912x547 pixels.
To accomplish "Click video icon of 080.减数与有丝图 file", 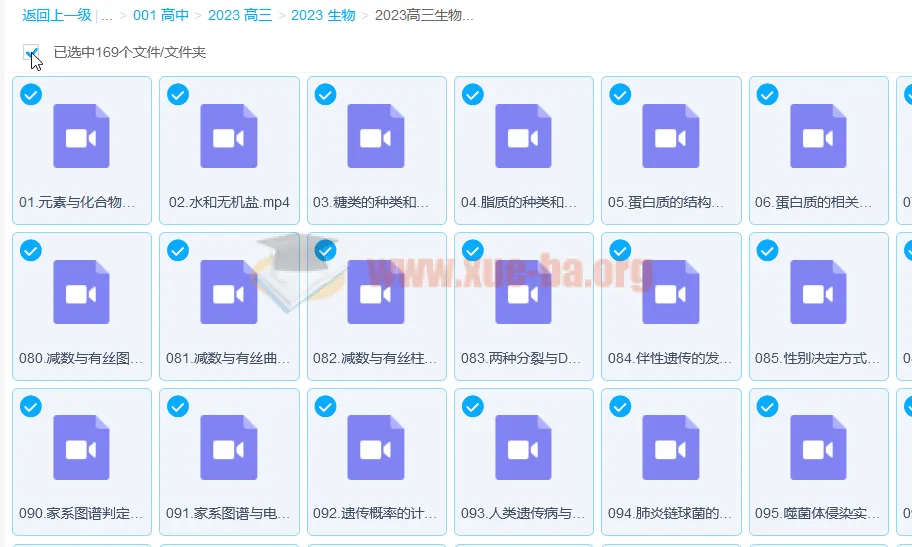I will pos(81,292).
